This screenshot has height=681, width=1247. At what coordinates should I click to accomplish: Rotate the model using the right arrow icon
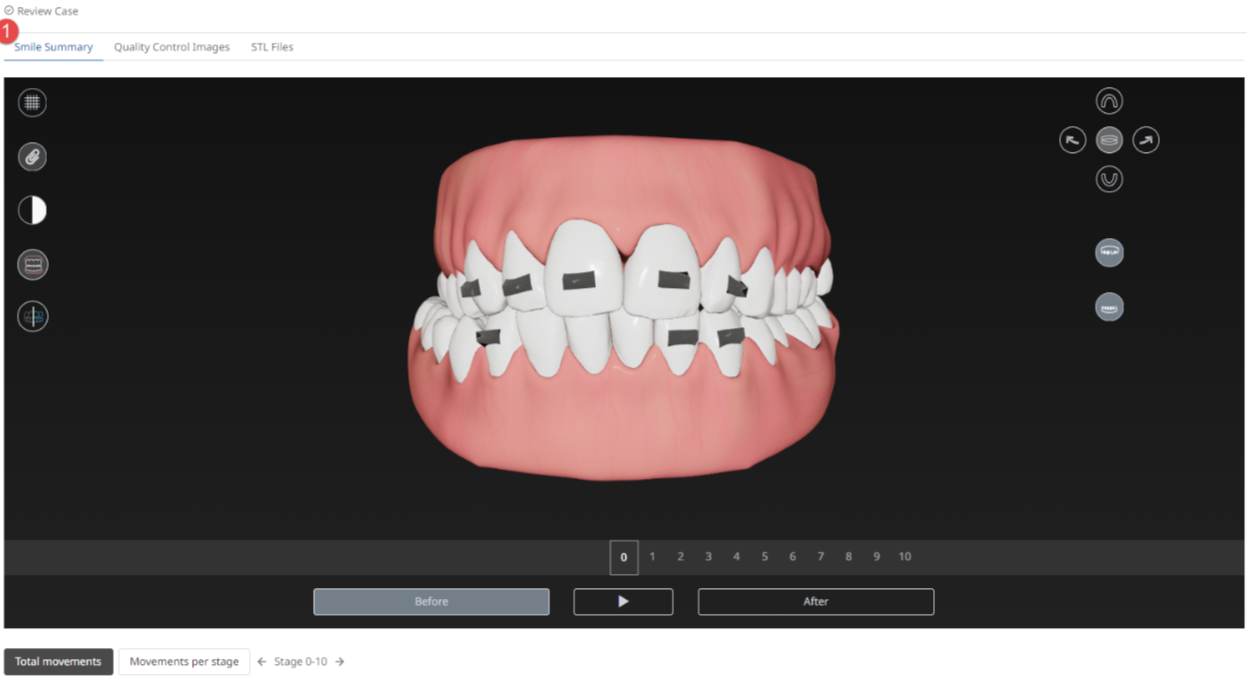tap(1146, 139)
